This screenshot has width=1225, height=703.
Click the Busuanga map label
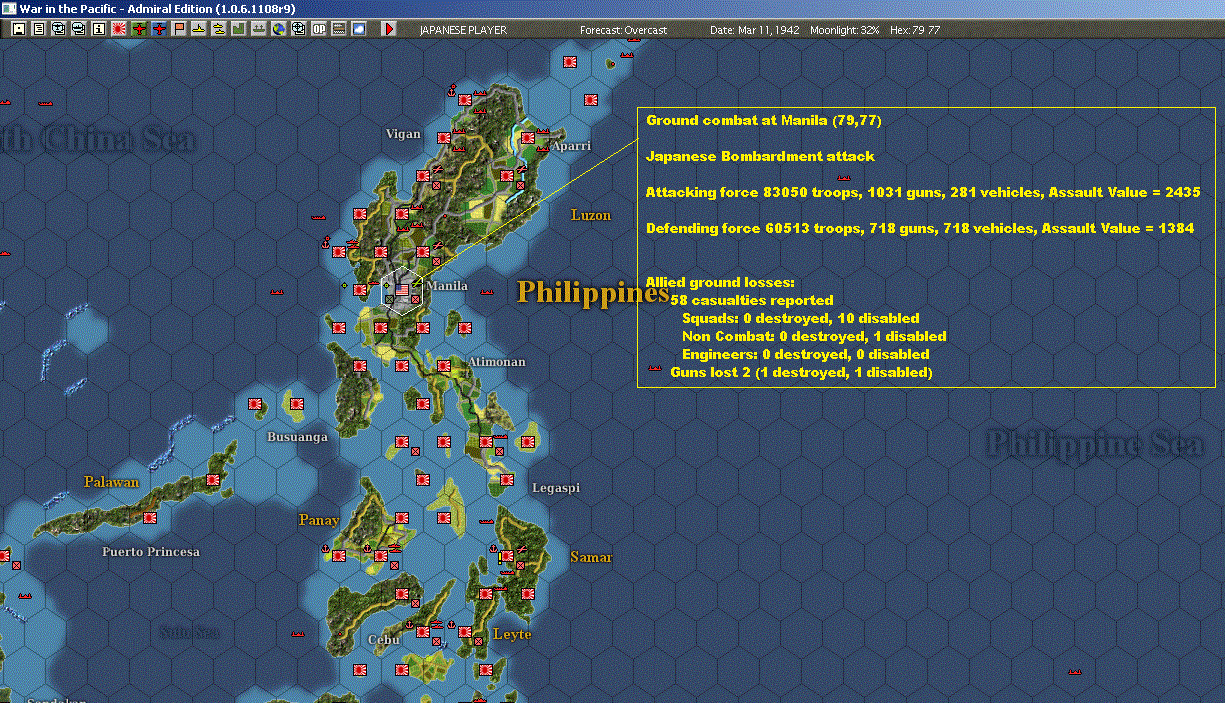[297, 437]
